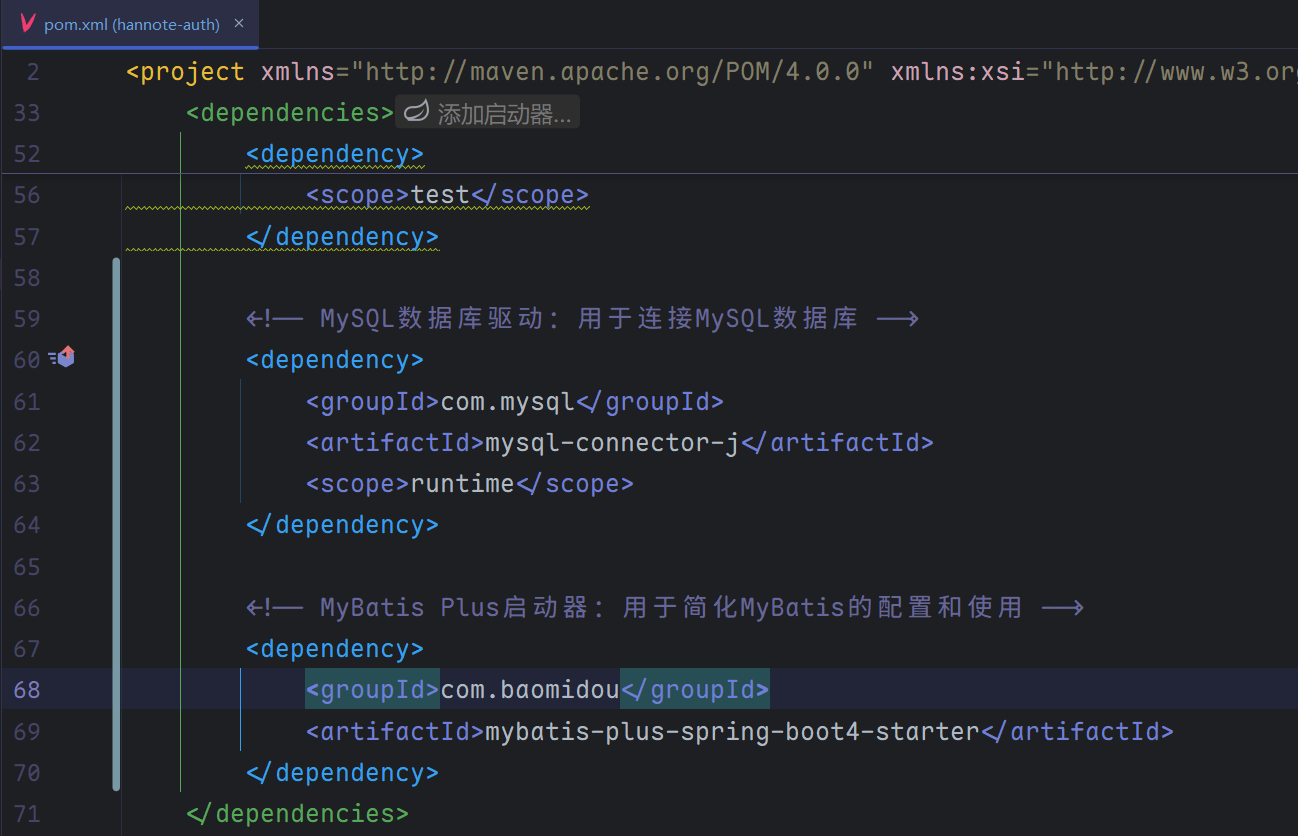Click line number 68 in the gutter
The height and width of the screenshot is (836, 1298).
click(27, 690)
